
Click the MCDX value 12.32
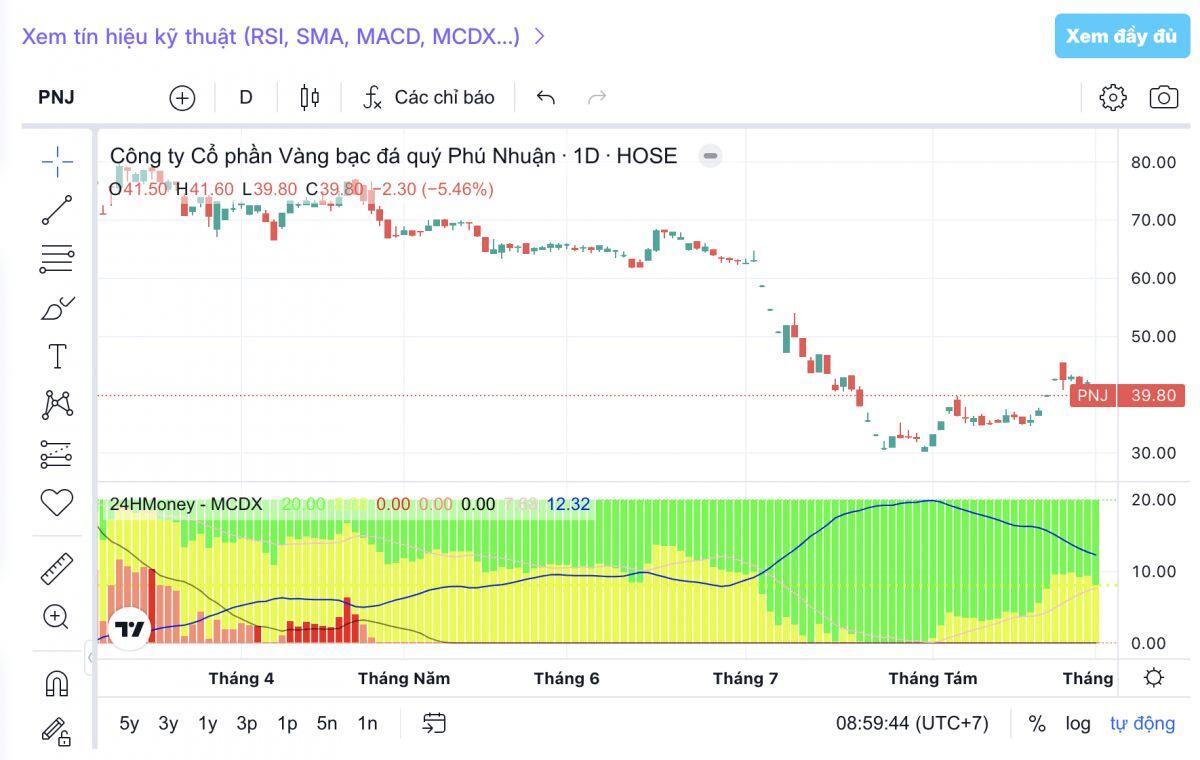[x=568, y=504]
